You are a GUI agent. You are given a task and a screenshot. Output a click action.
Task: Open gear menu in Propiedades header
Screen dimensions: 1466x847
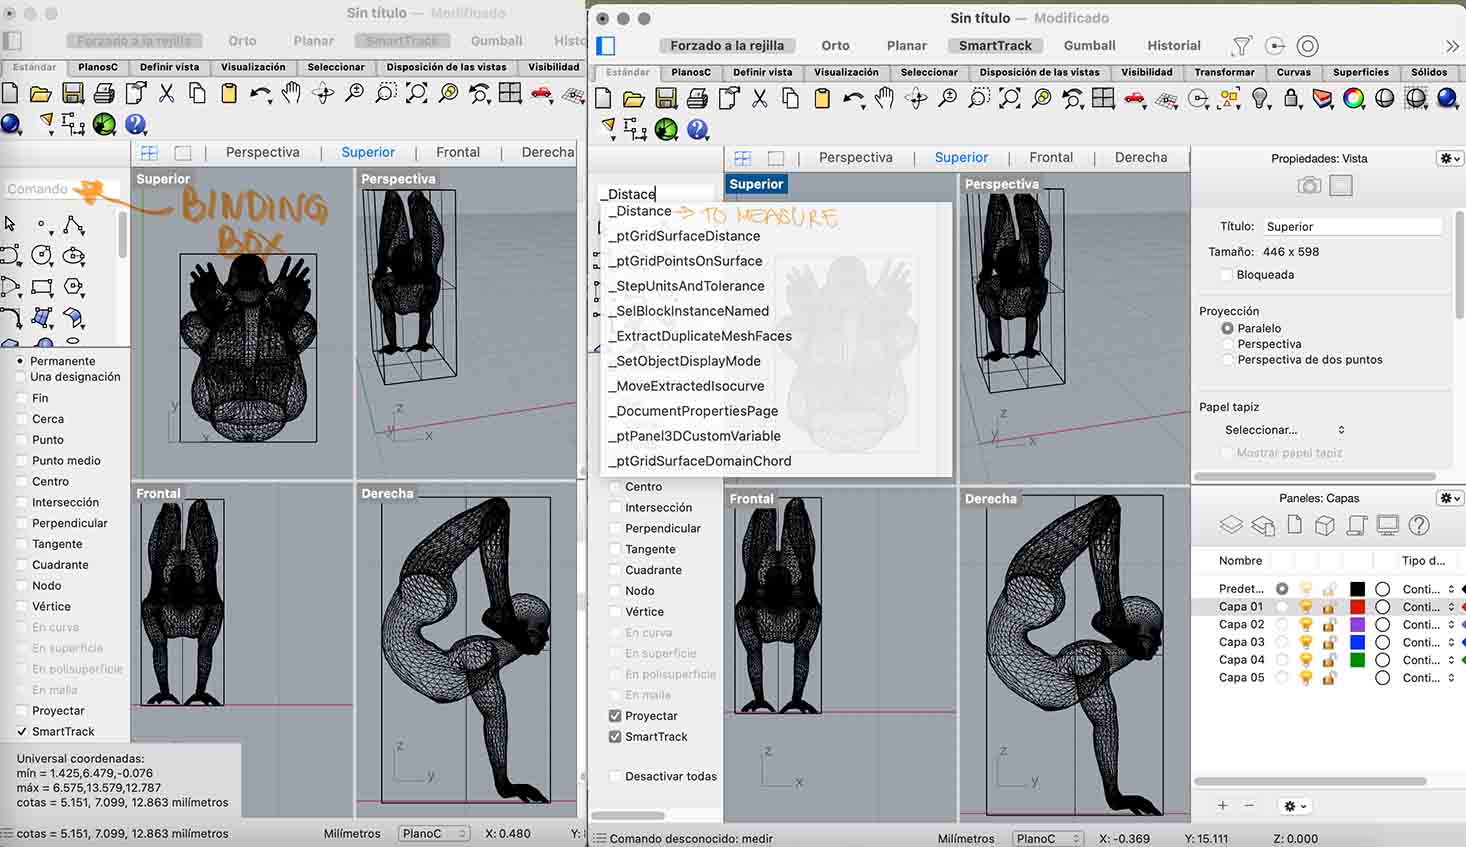1449,159
